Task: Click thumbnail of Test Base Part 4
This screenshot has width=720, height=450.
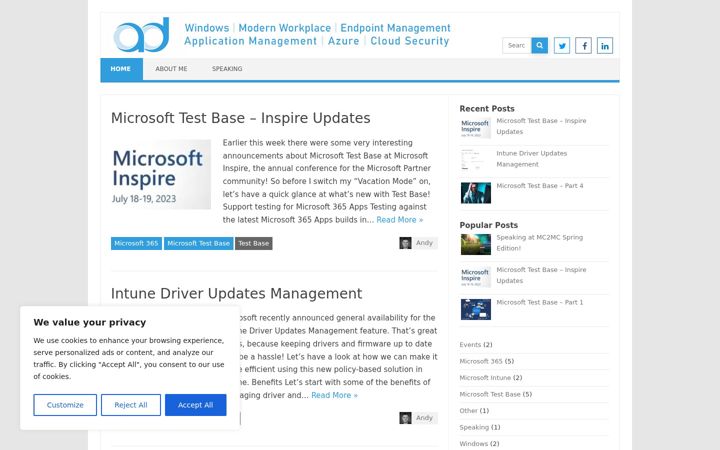Action: click(476, 193)
